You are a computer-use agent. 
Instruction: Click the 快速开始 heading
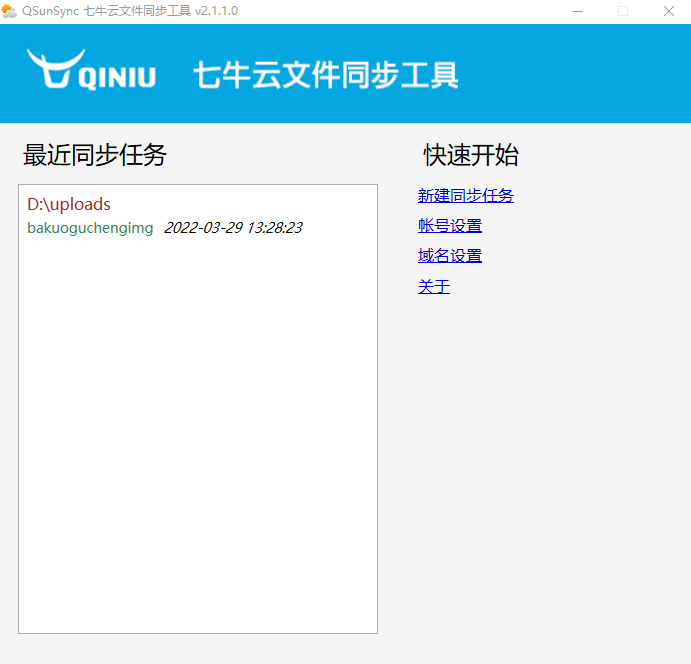coord(471,155)
